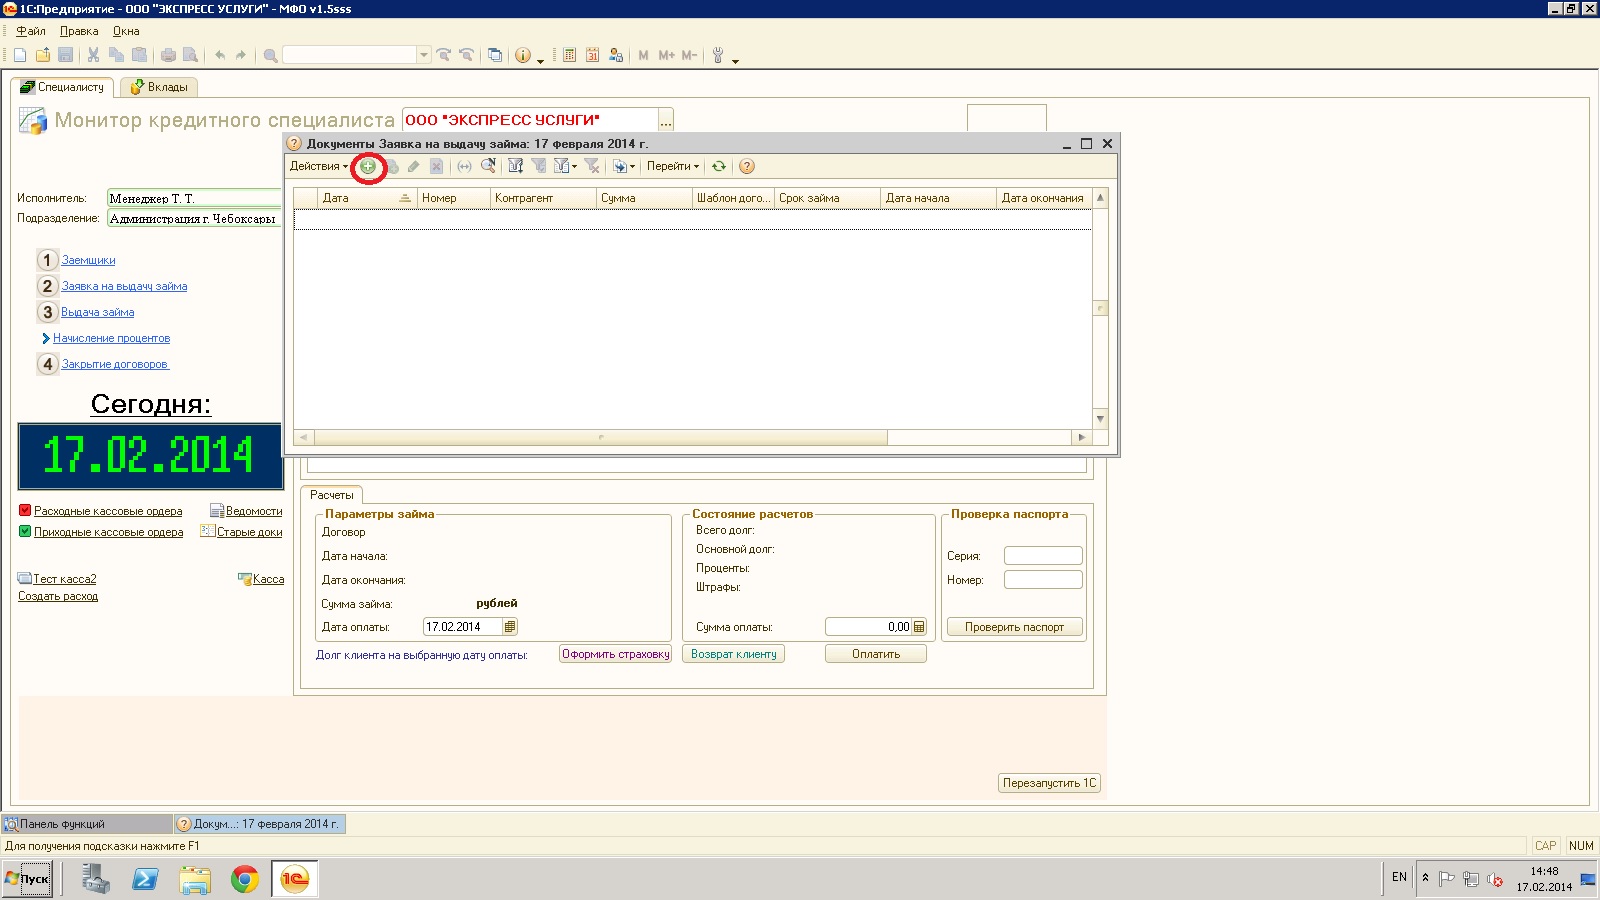Open the Calendar icon in main toolbar
Viewport: 1600px width, 900px height.
592,55
